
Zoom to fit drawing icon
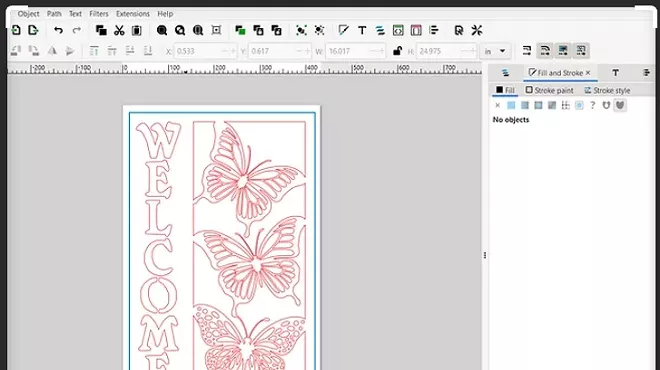point(180,30)
